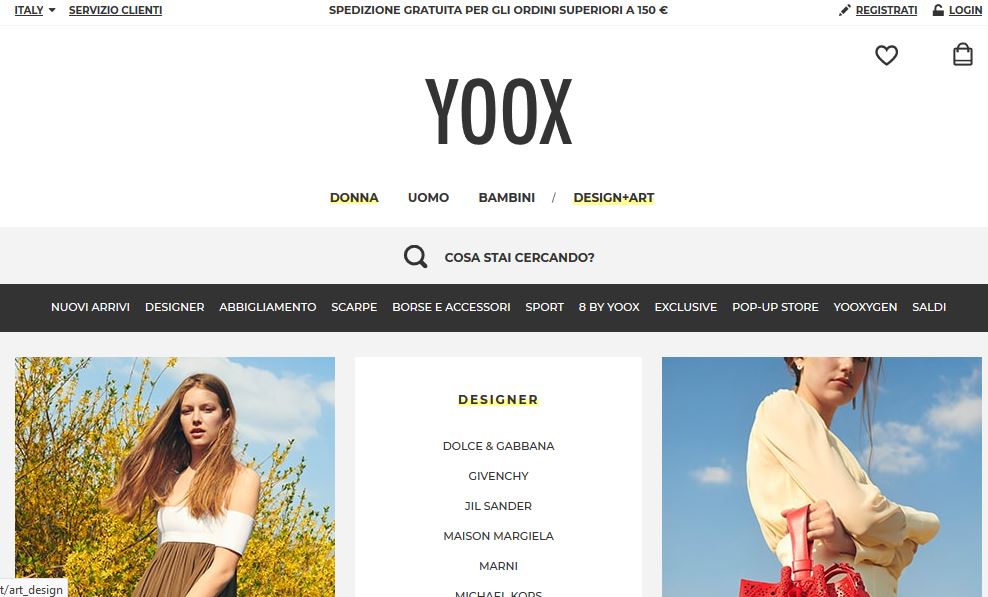Click the padlock icon beside Login

(938, 10)
